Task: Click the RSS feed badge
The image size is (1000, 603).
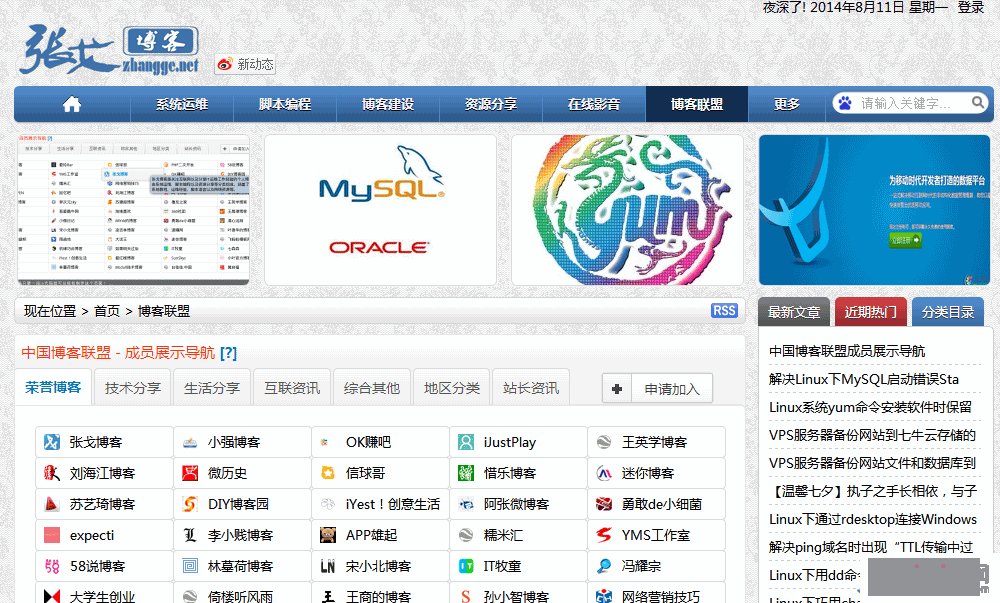Action: pos(724,311)
